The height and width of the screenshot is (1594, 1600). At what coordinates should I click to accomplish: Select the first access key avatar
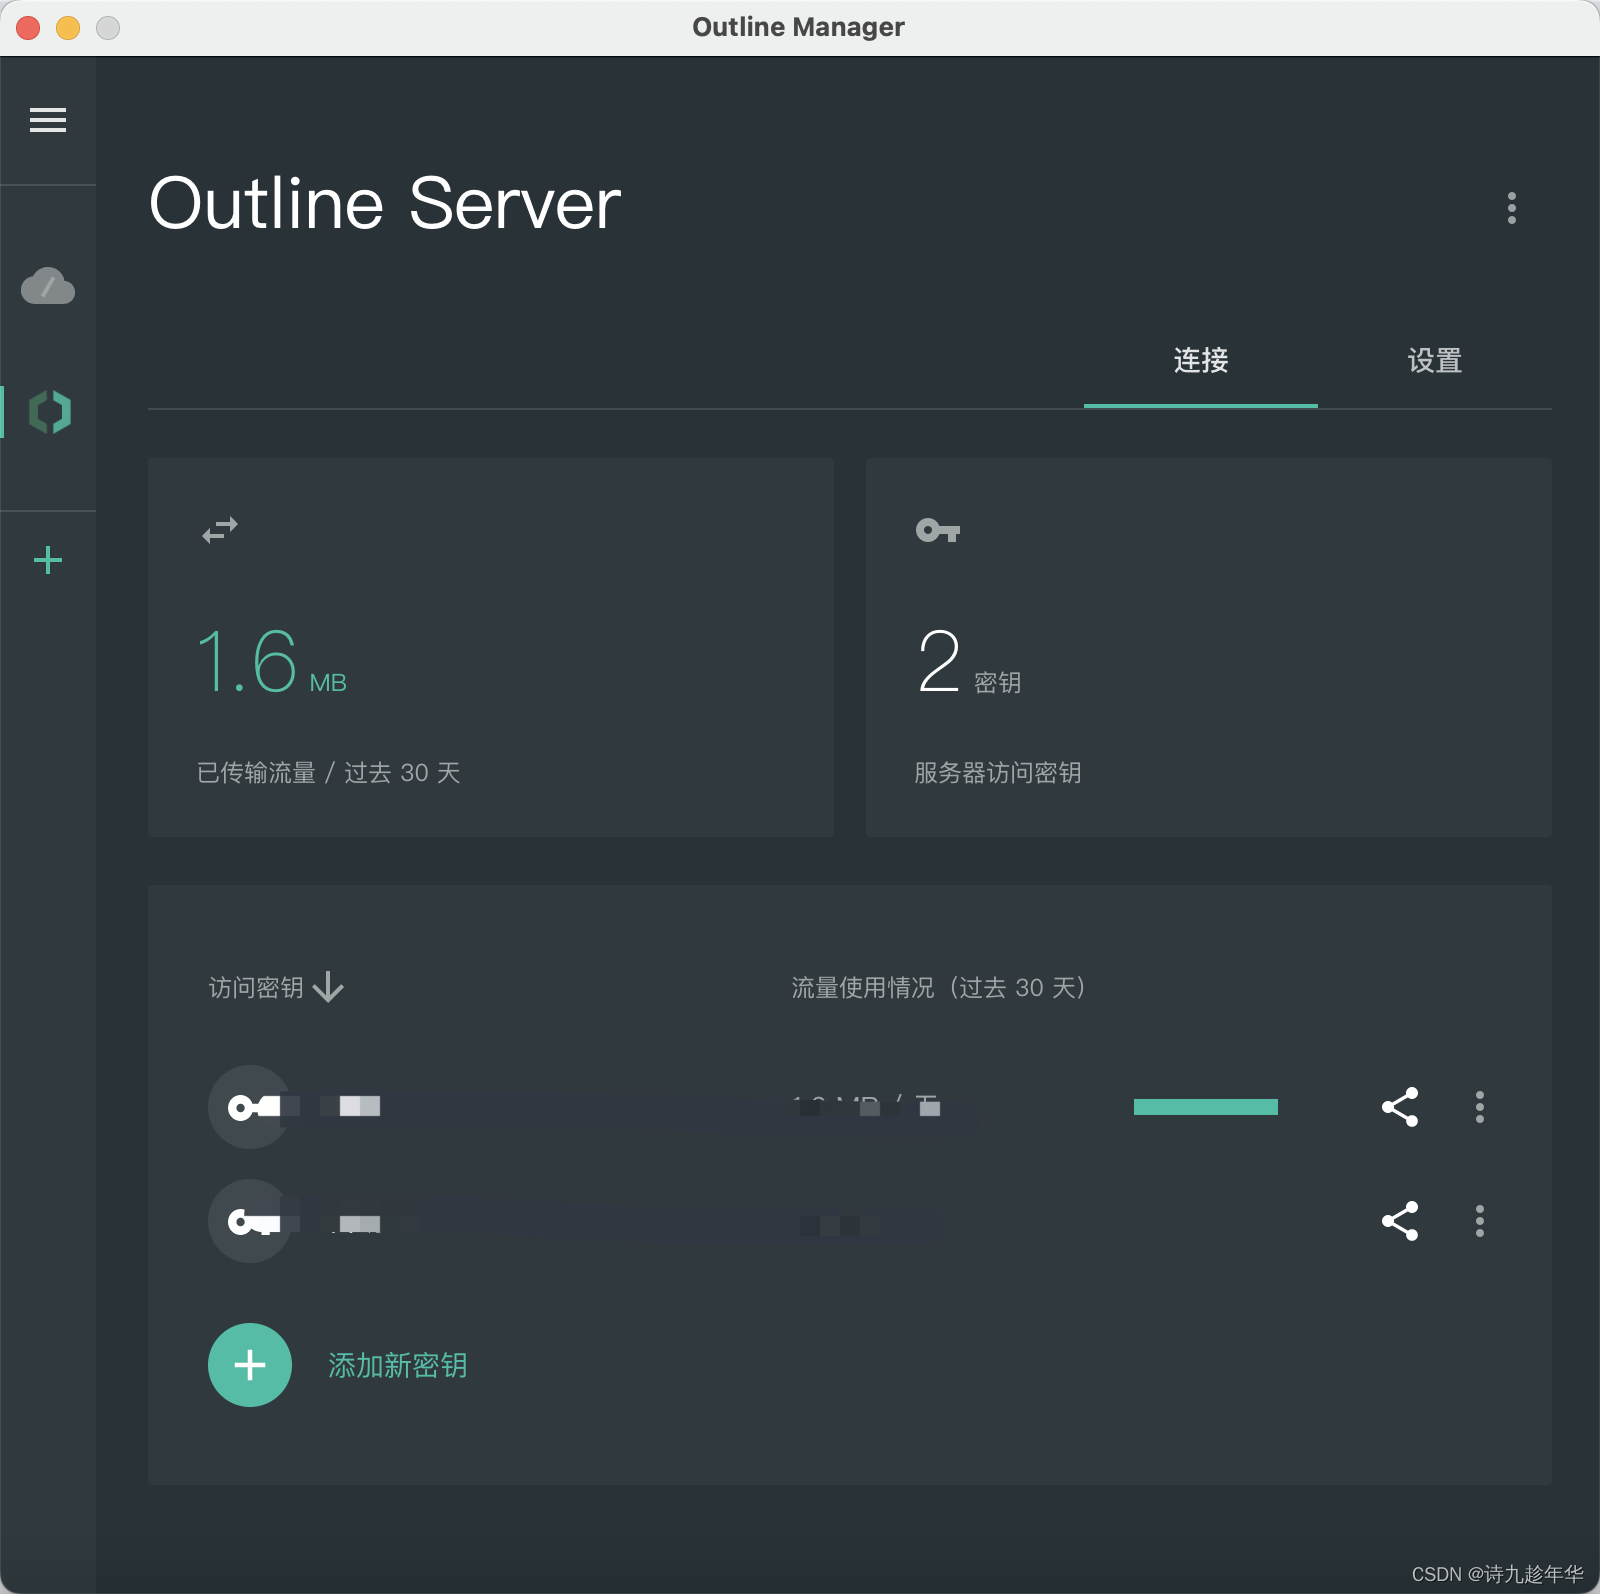249,1107
